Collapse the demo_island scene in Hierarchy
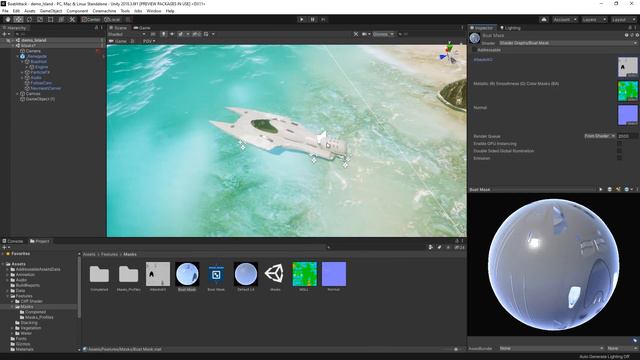This screenshot has width=640, height=360. click(x=13, y=40)
